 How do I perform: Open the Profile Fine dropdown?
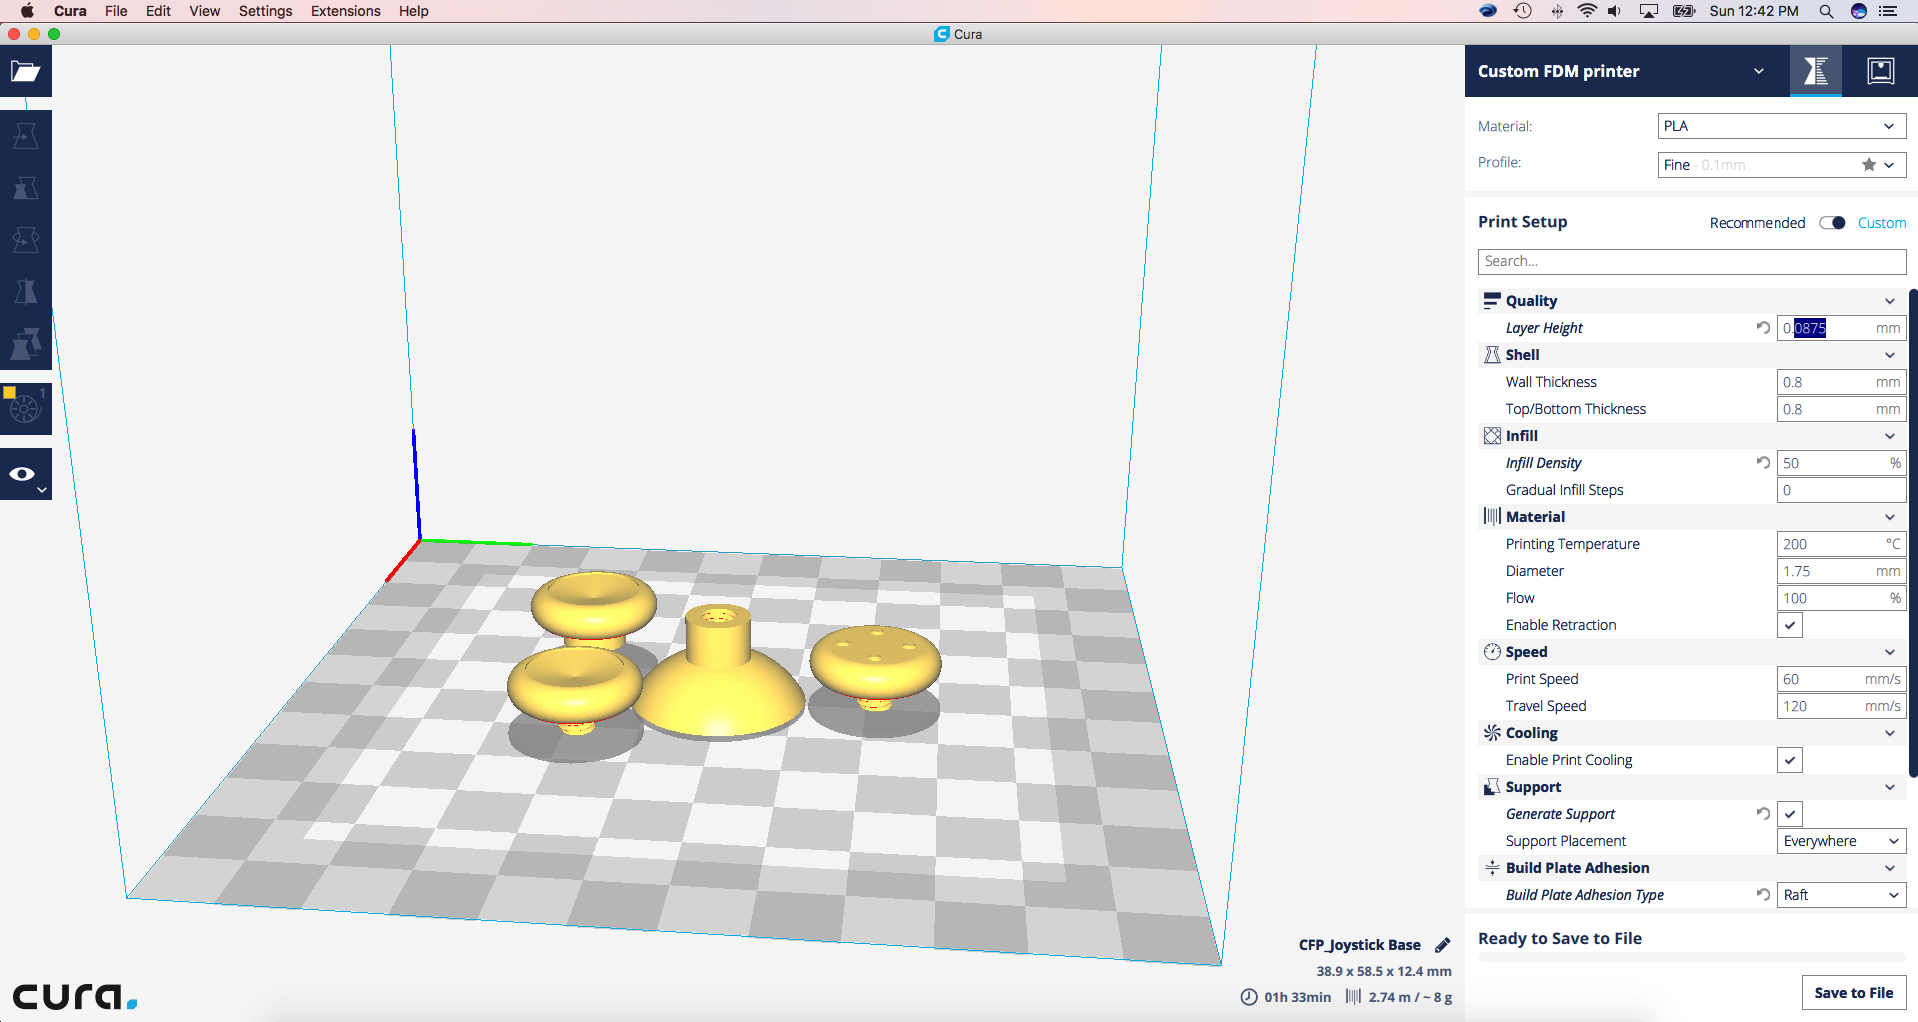pyautogui.click(x=1782, y=165)
